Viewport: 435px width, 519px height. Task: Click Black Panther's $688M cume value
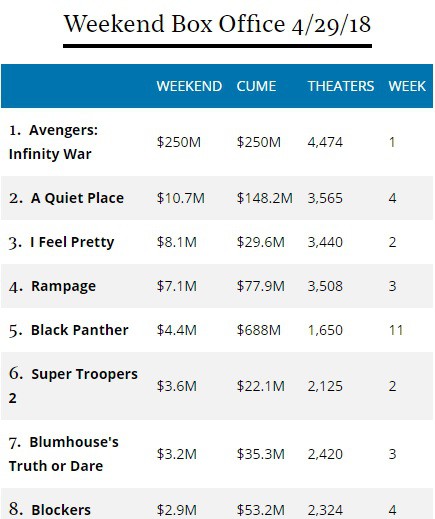[259, 330]
